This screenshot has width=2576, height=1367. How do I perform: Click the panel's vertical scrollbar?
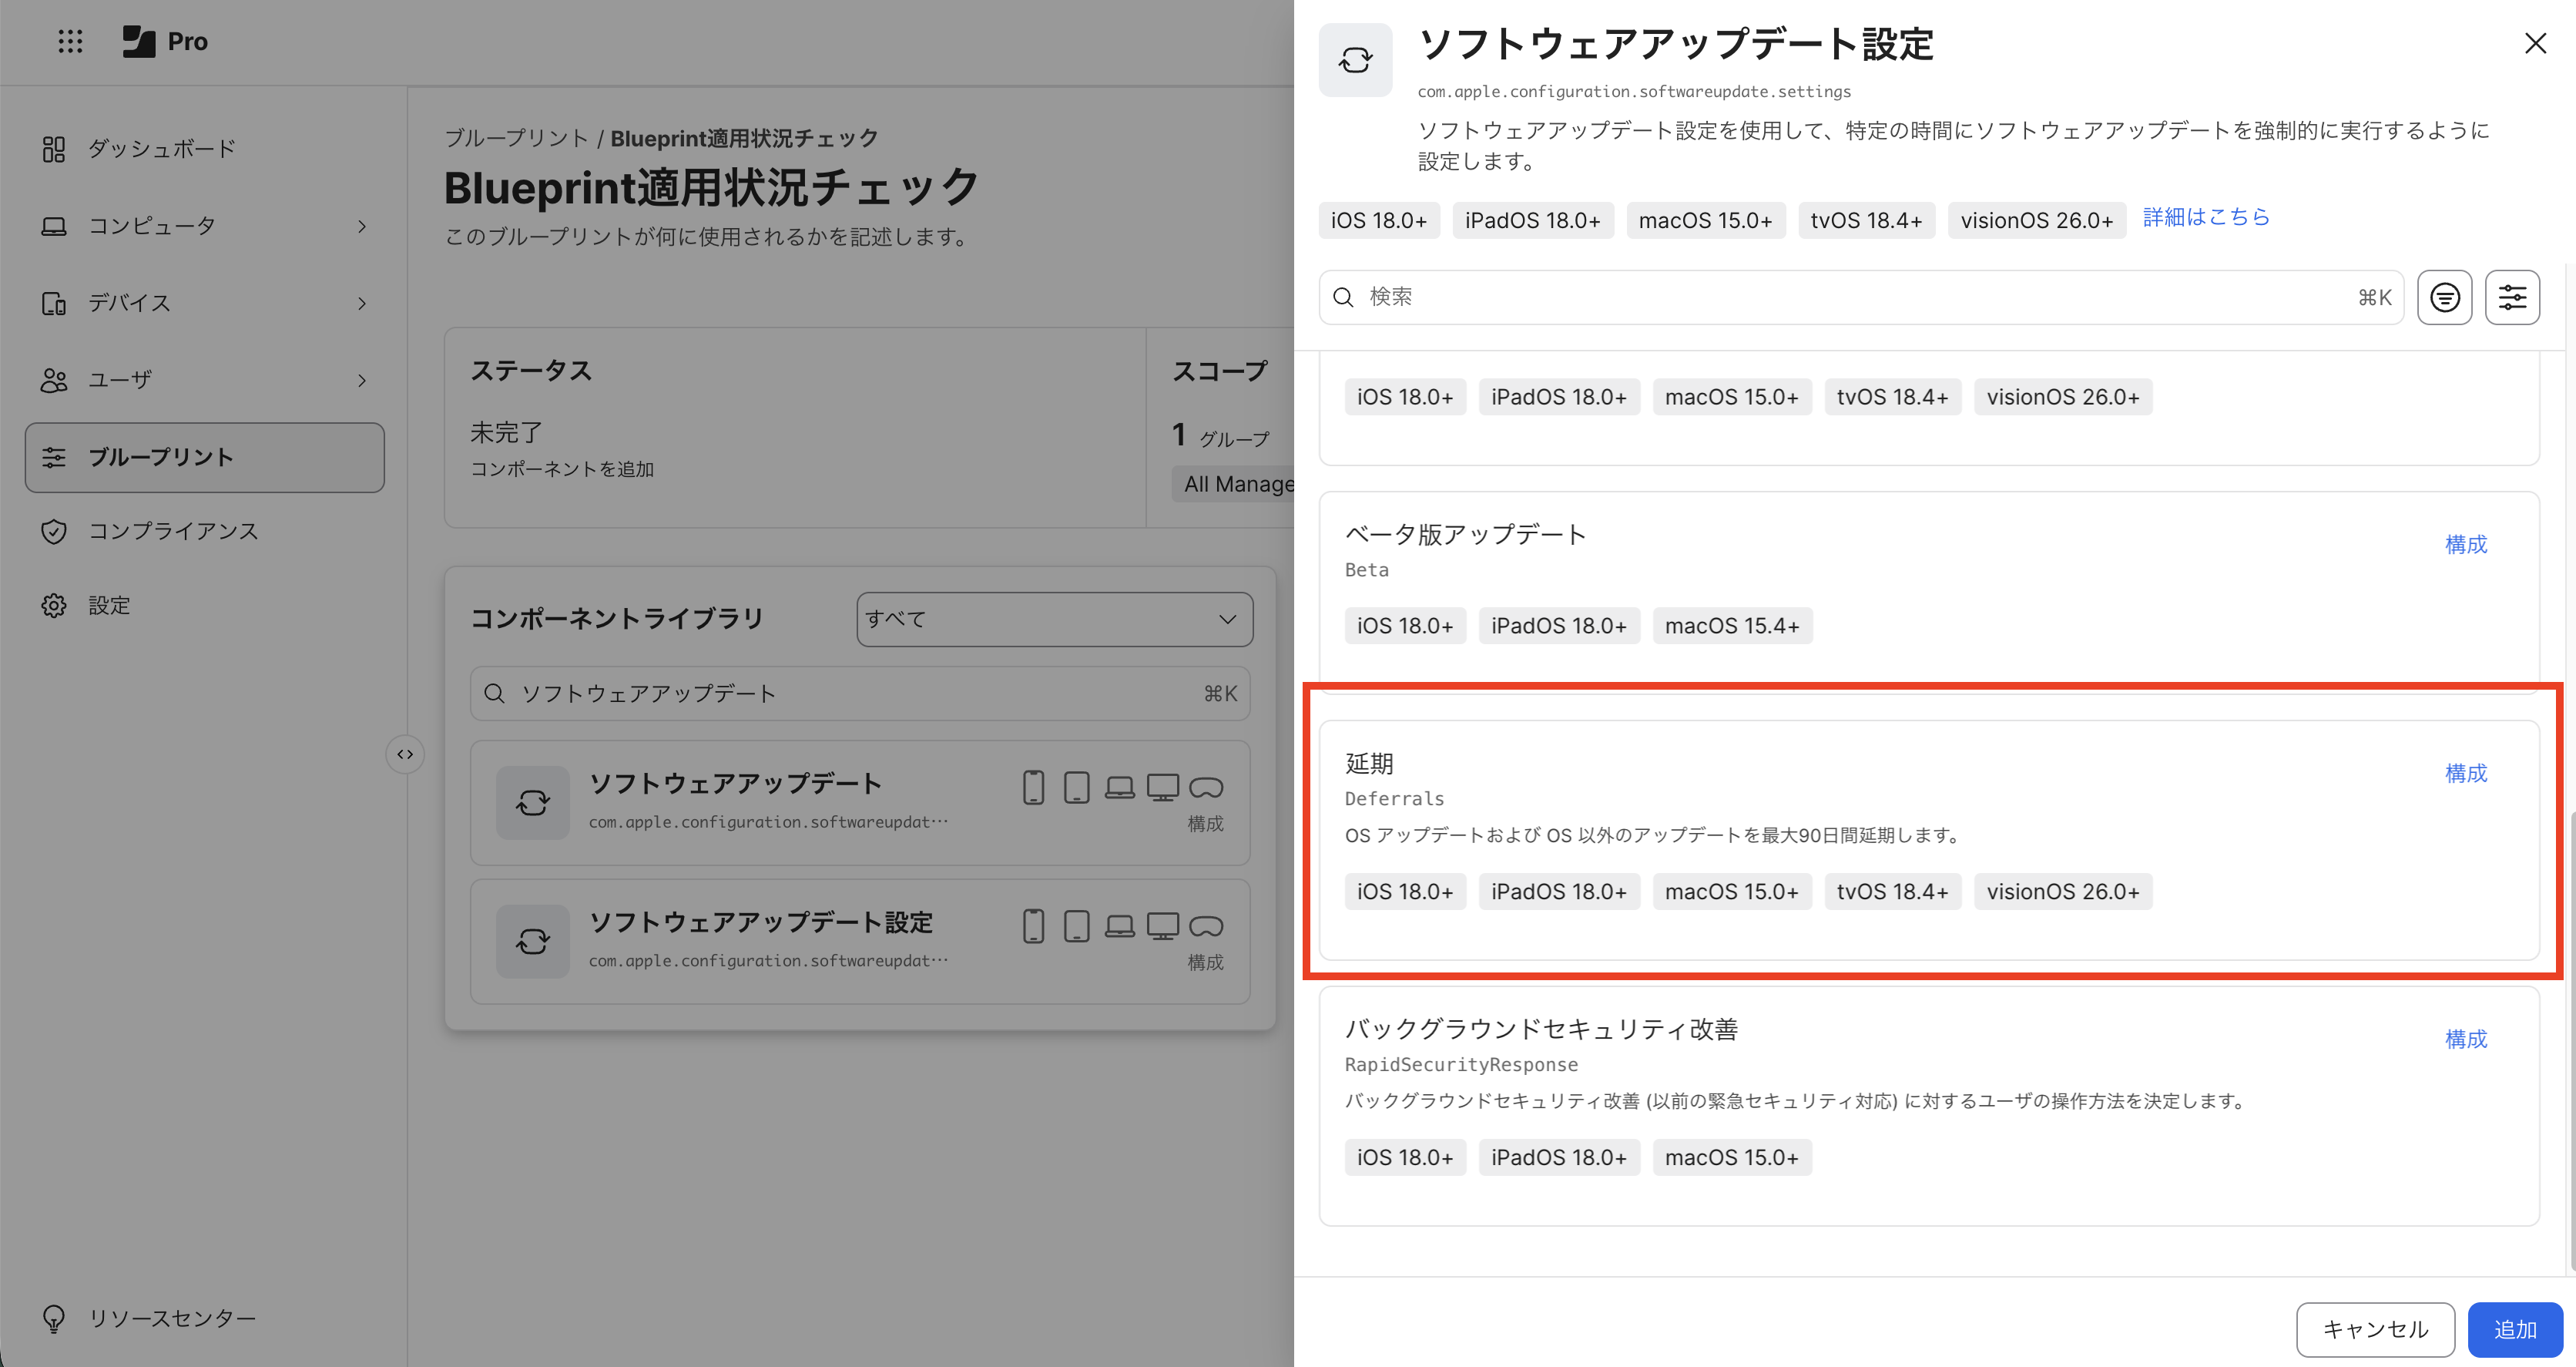(2571, 1040)
